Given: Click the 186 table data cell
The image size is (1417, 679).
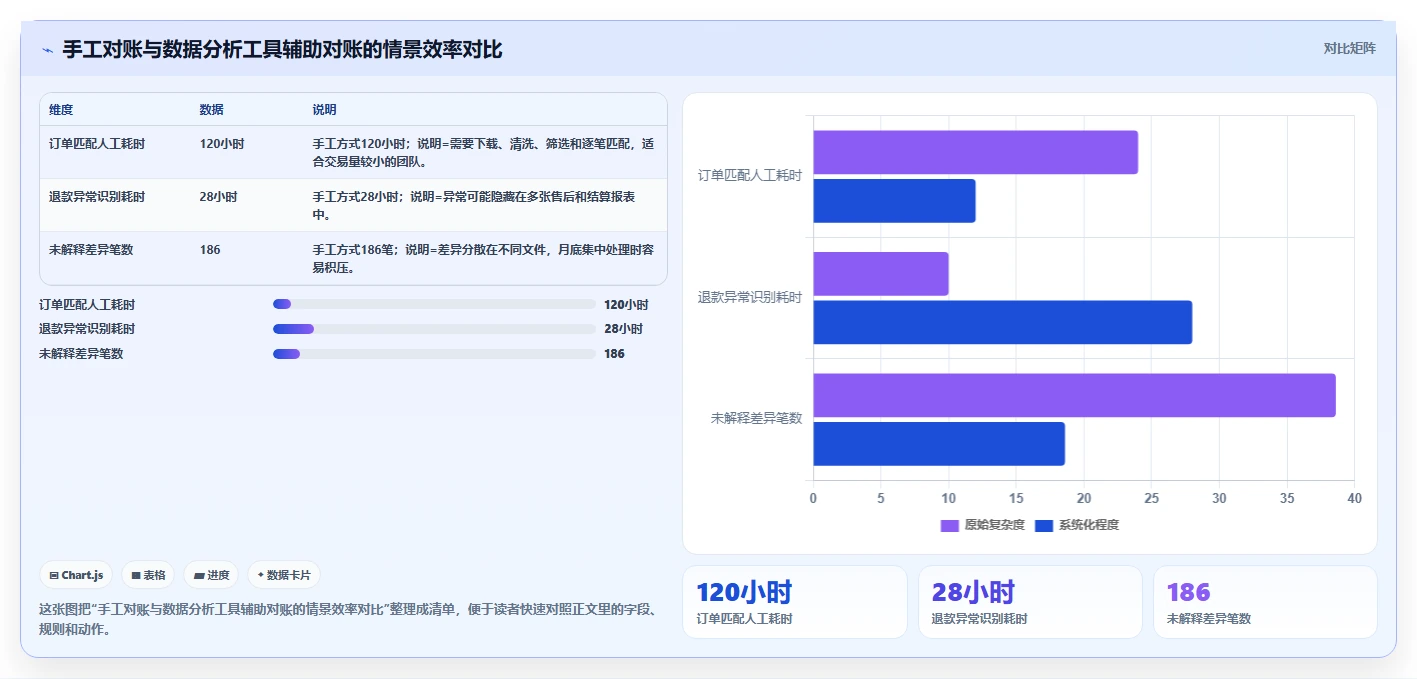Looking at the screenshot, I should point(210,250).
